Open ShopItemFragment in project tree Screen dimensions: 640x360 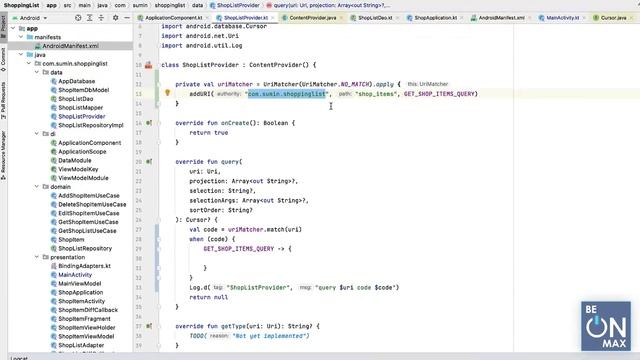click(84, 319)
